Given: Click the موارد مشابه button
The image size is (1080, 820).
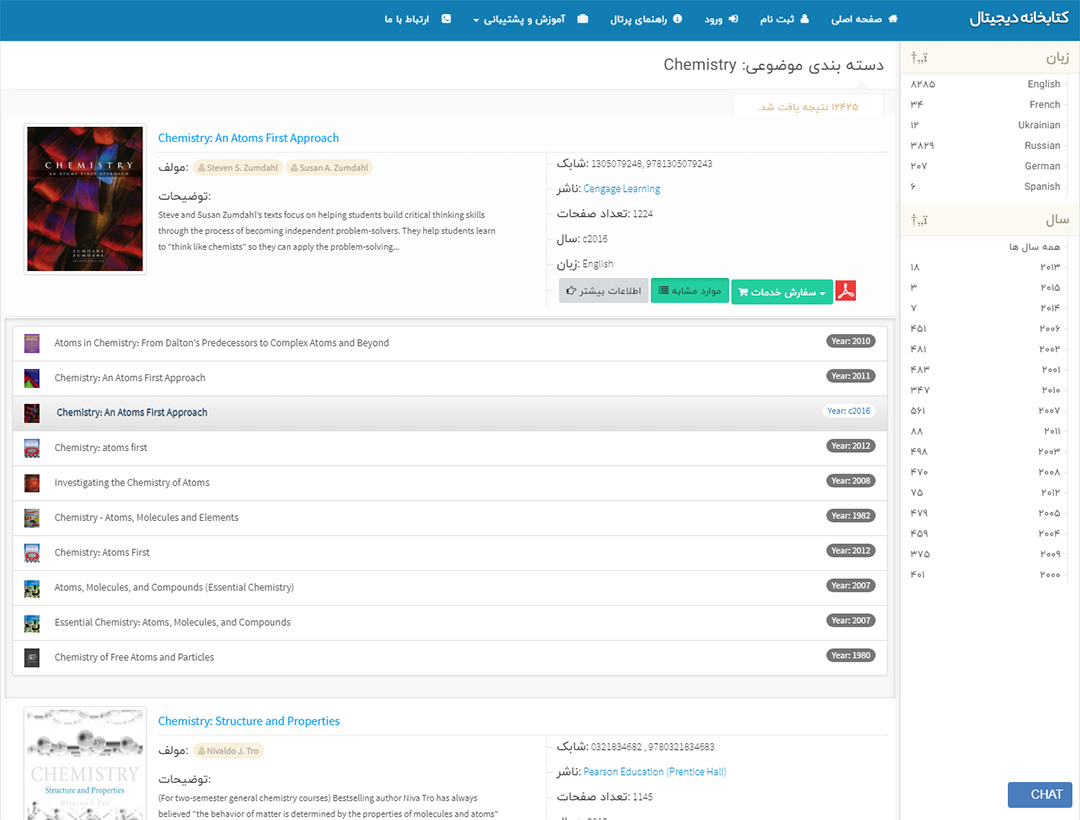Looking at the screenshot, I should (x=690, y=291).
